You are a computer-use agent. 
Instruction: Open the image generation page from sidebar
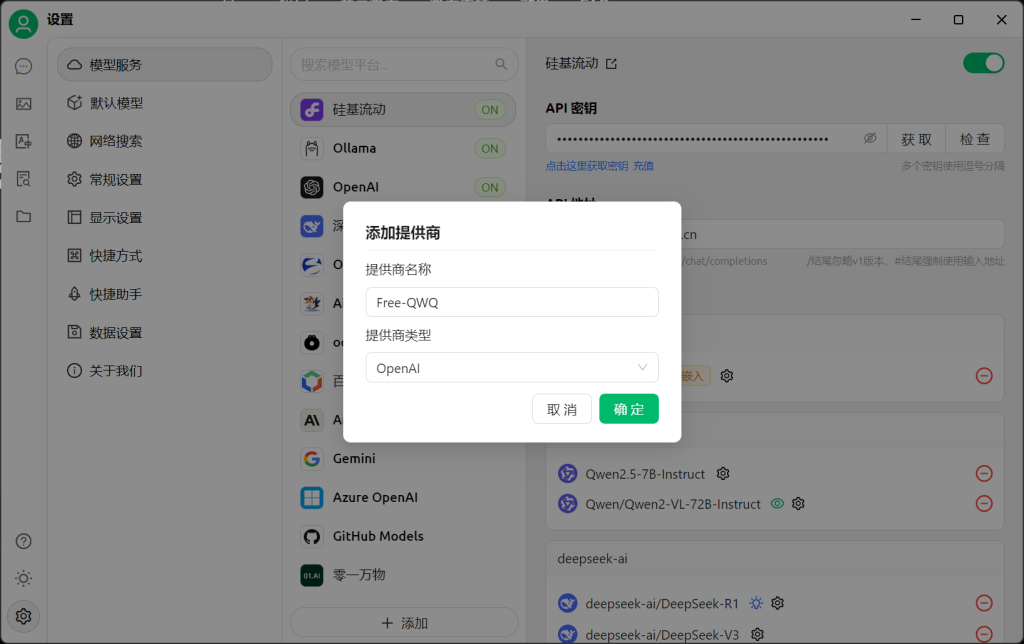tap(24, 104)
